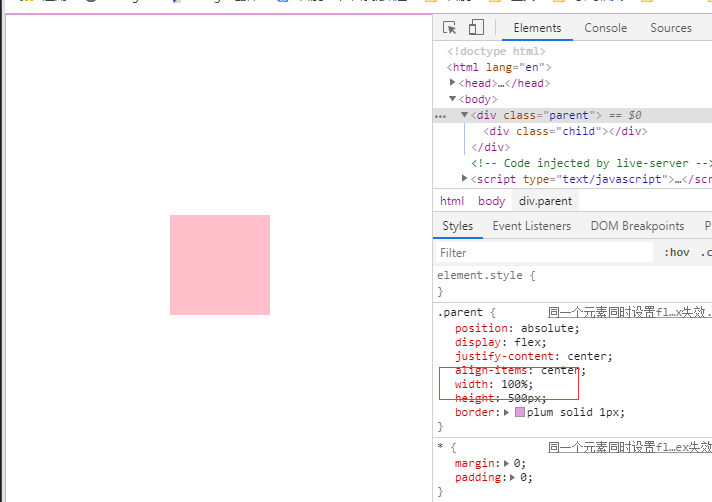Open the plum border color swatch

[519, 412]
